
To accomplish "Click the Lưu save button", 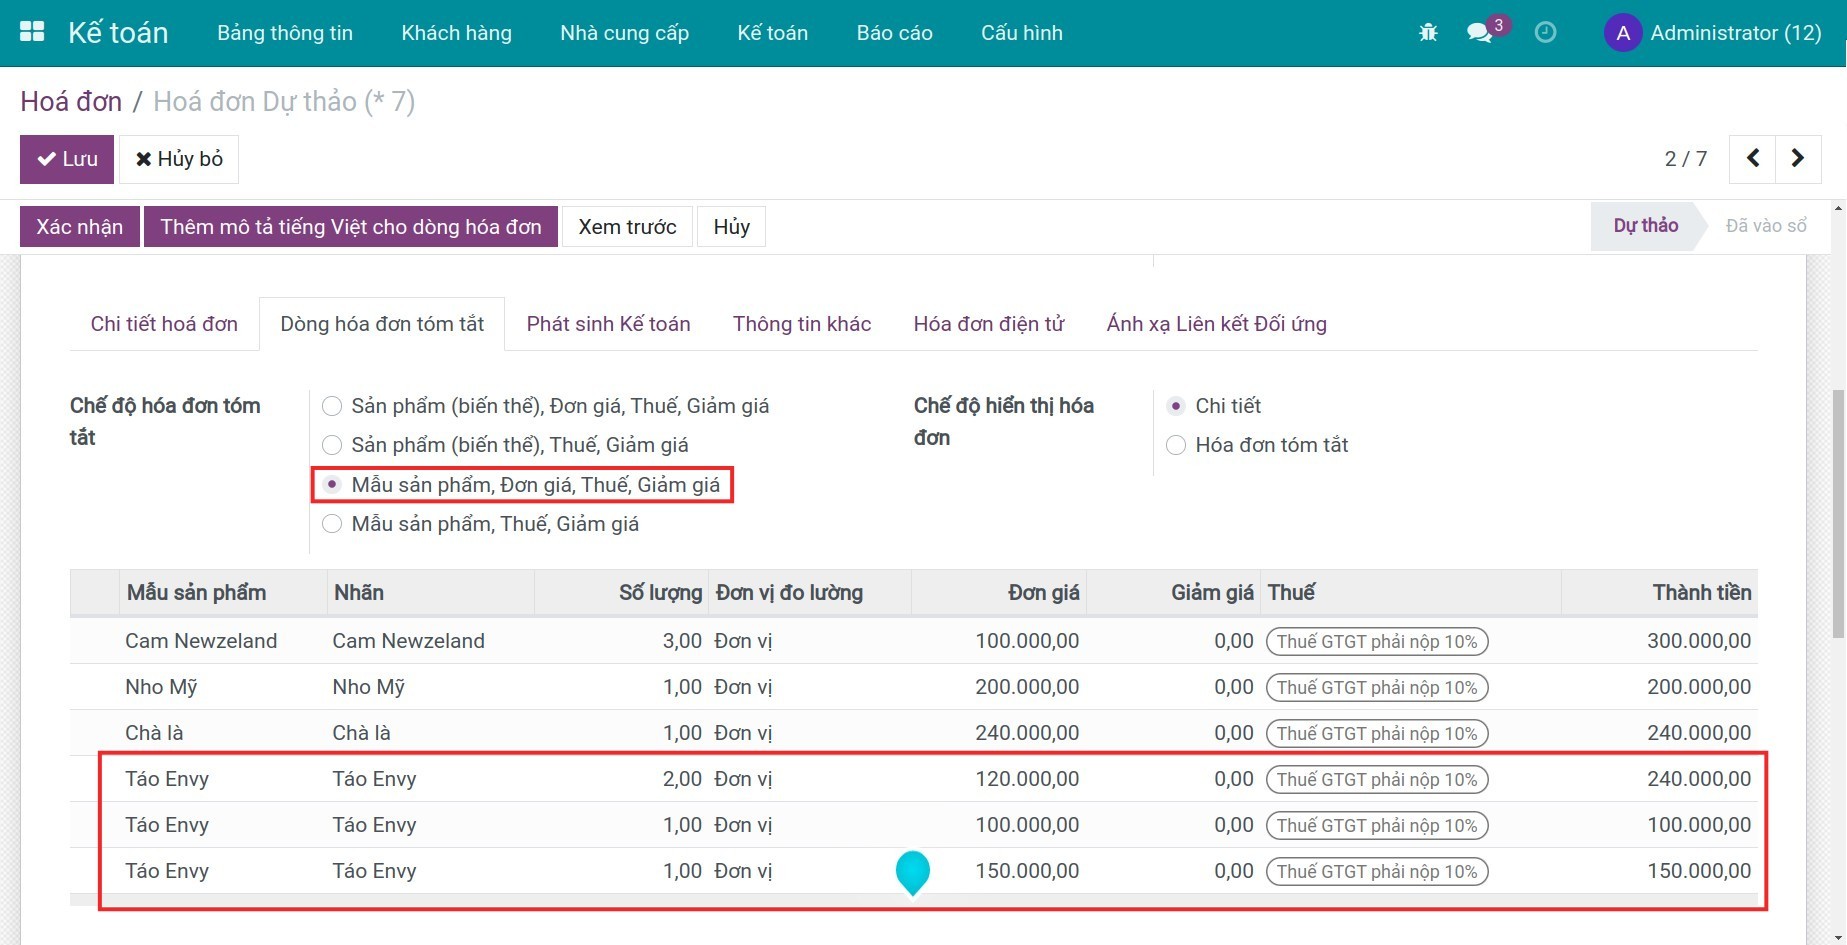I will pos(67,159).
